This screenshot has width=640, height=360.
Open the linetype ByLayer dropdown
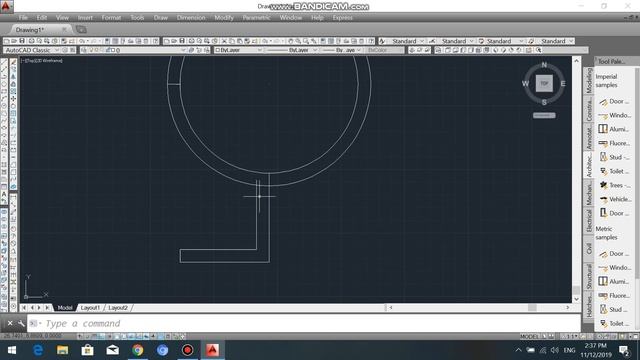[x=292, y=50]
